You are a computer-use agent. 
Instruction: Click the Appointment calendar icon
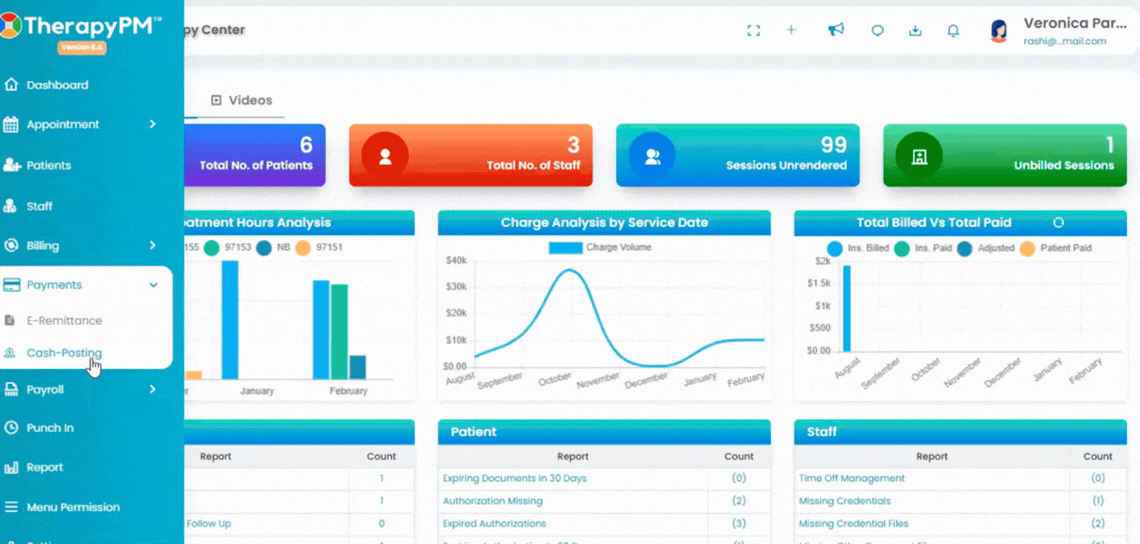pyautogui.click(x=10, y=124)
